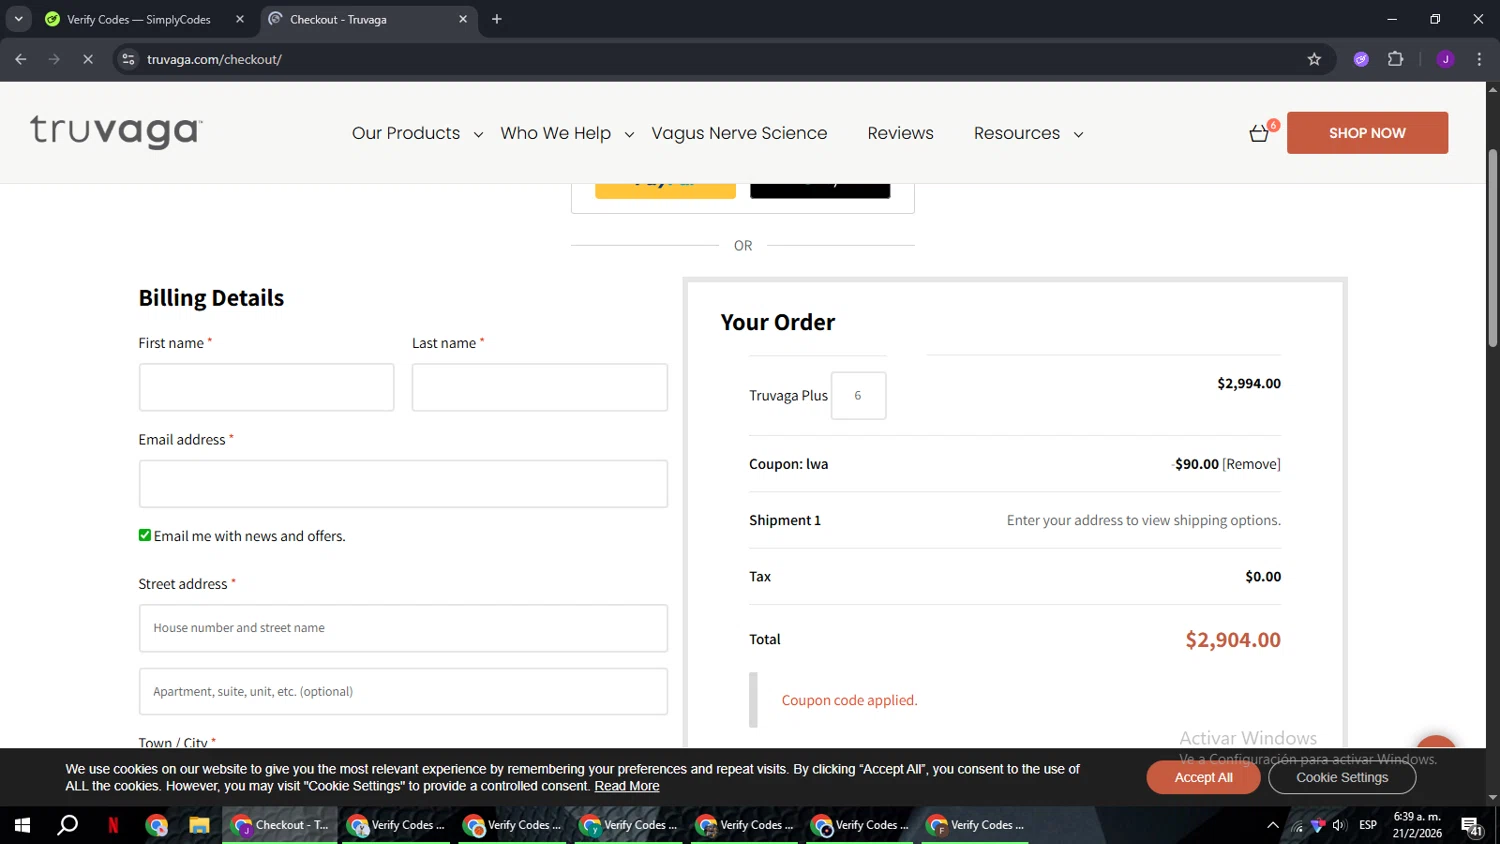Click the Shipment 1 label
This screenshot has width=1500, height=844.
pos(785,520)
